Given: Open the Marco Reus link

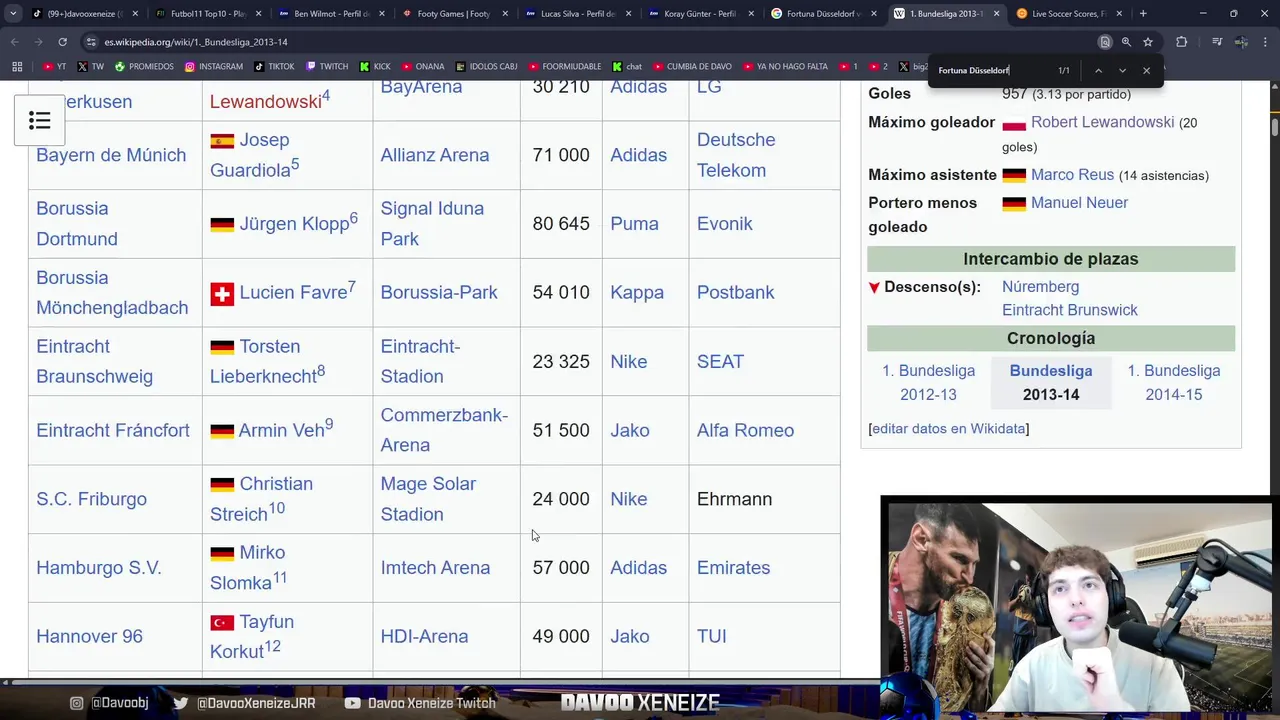Looking at the screenshot, I should (x=1072, y=175).
